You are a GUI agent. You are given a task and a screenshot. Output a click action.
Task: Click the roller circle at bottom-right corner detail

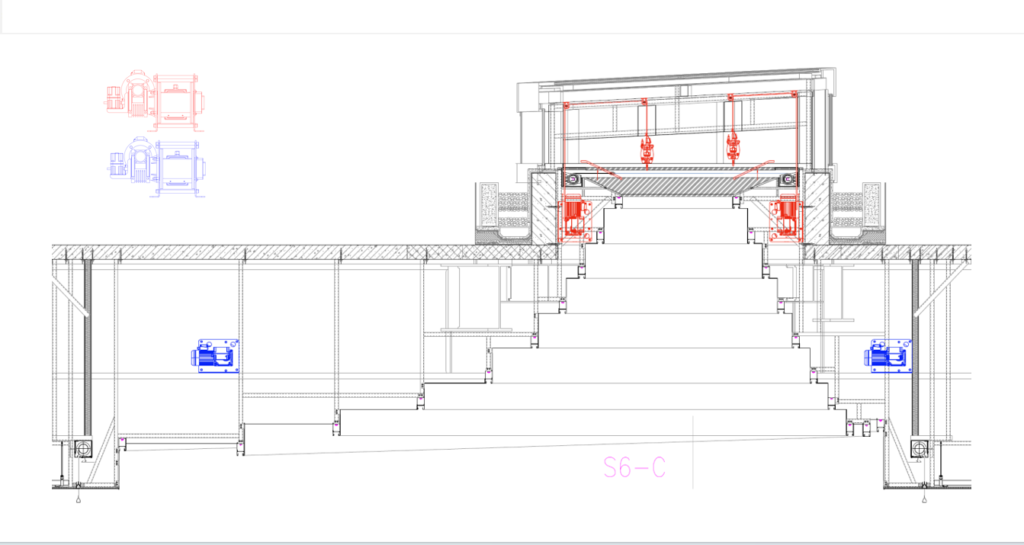tap(920, 448)
